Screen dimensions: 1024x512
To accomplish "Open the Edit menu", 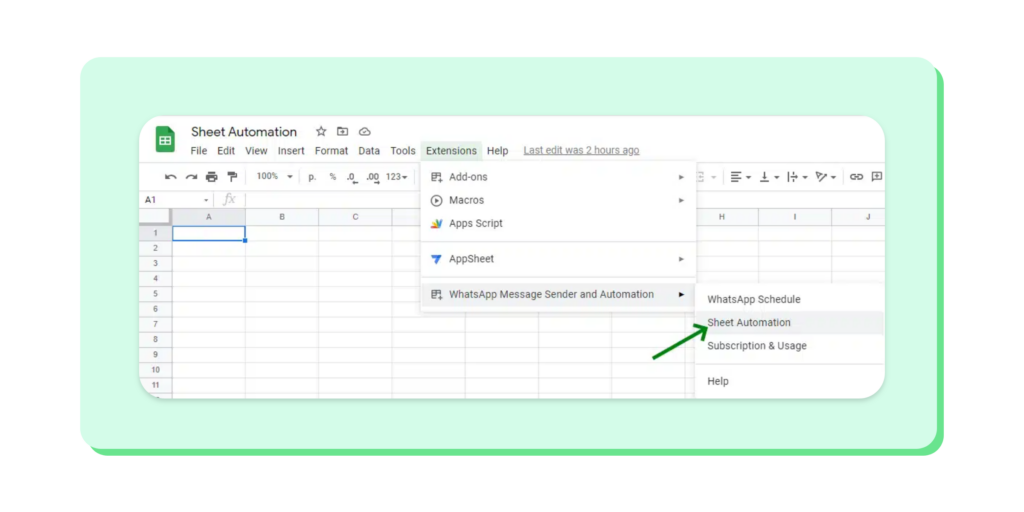I will pyautogui.click(x=226, y=151).
